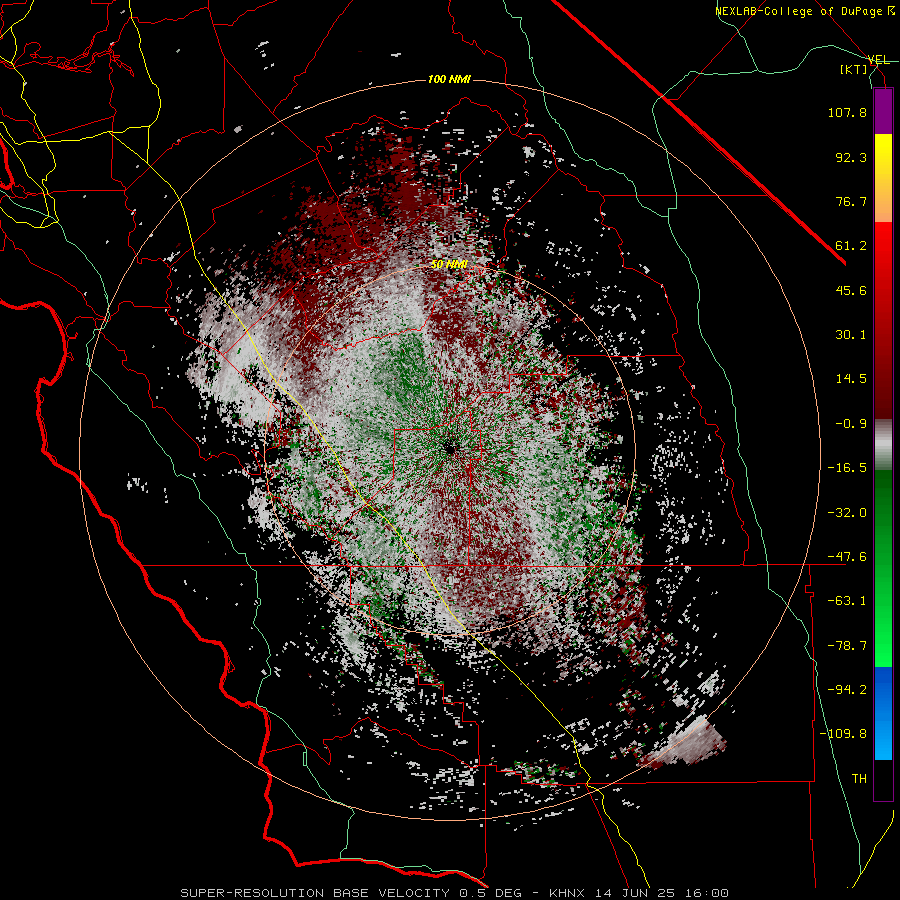Select the 14.5 legend value
The width and height of the screenshot is (900, 900).
[x=851, y=379]
